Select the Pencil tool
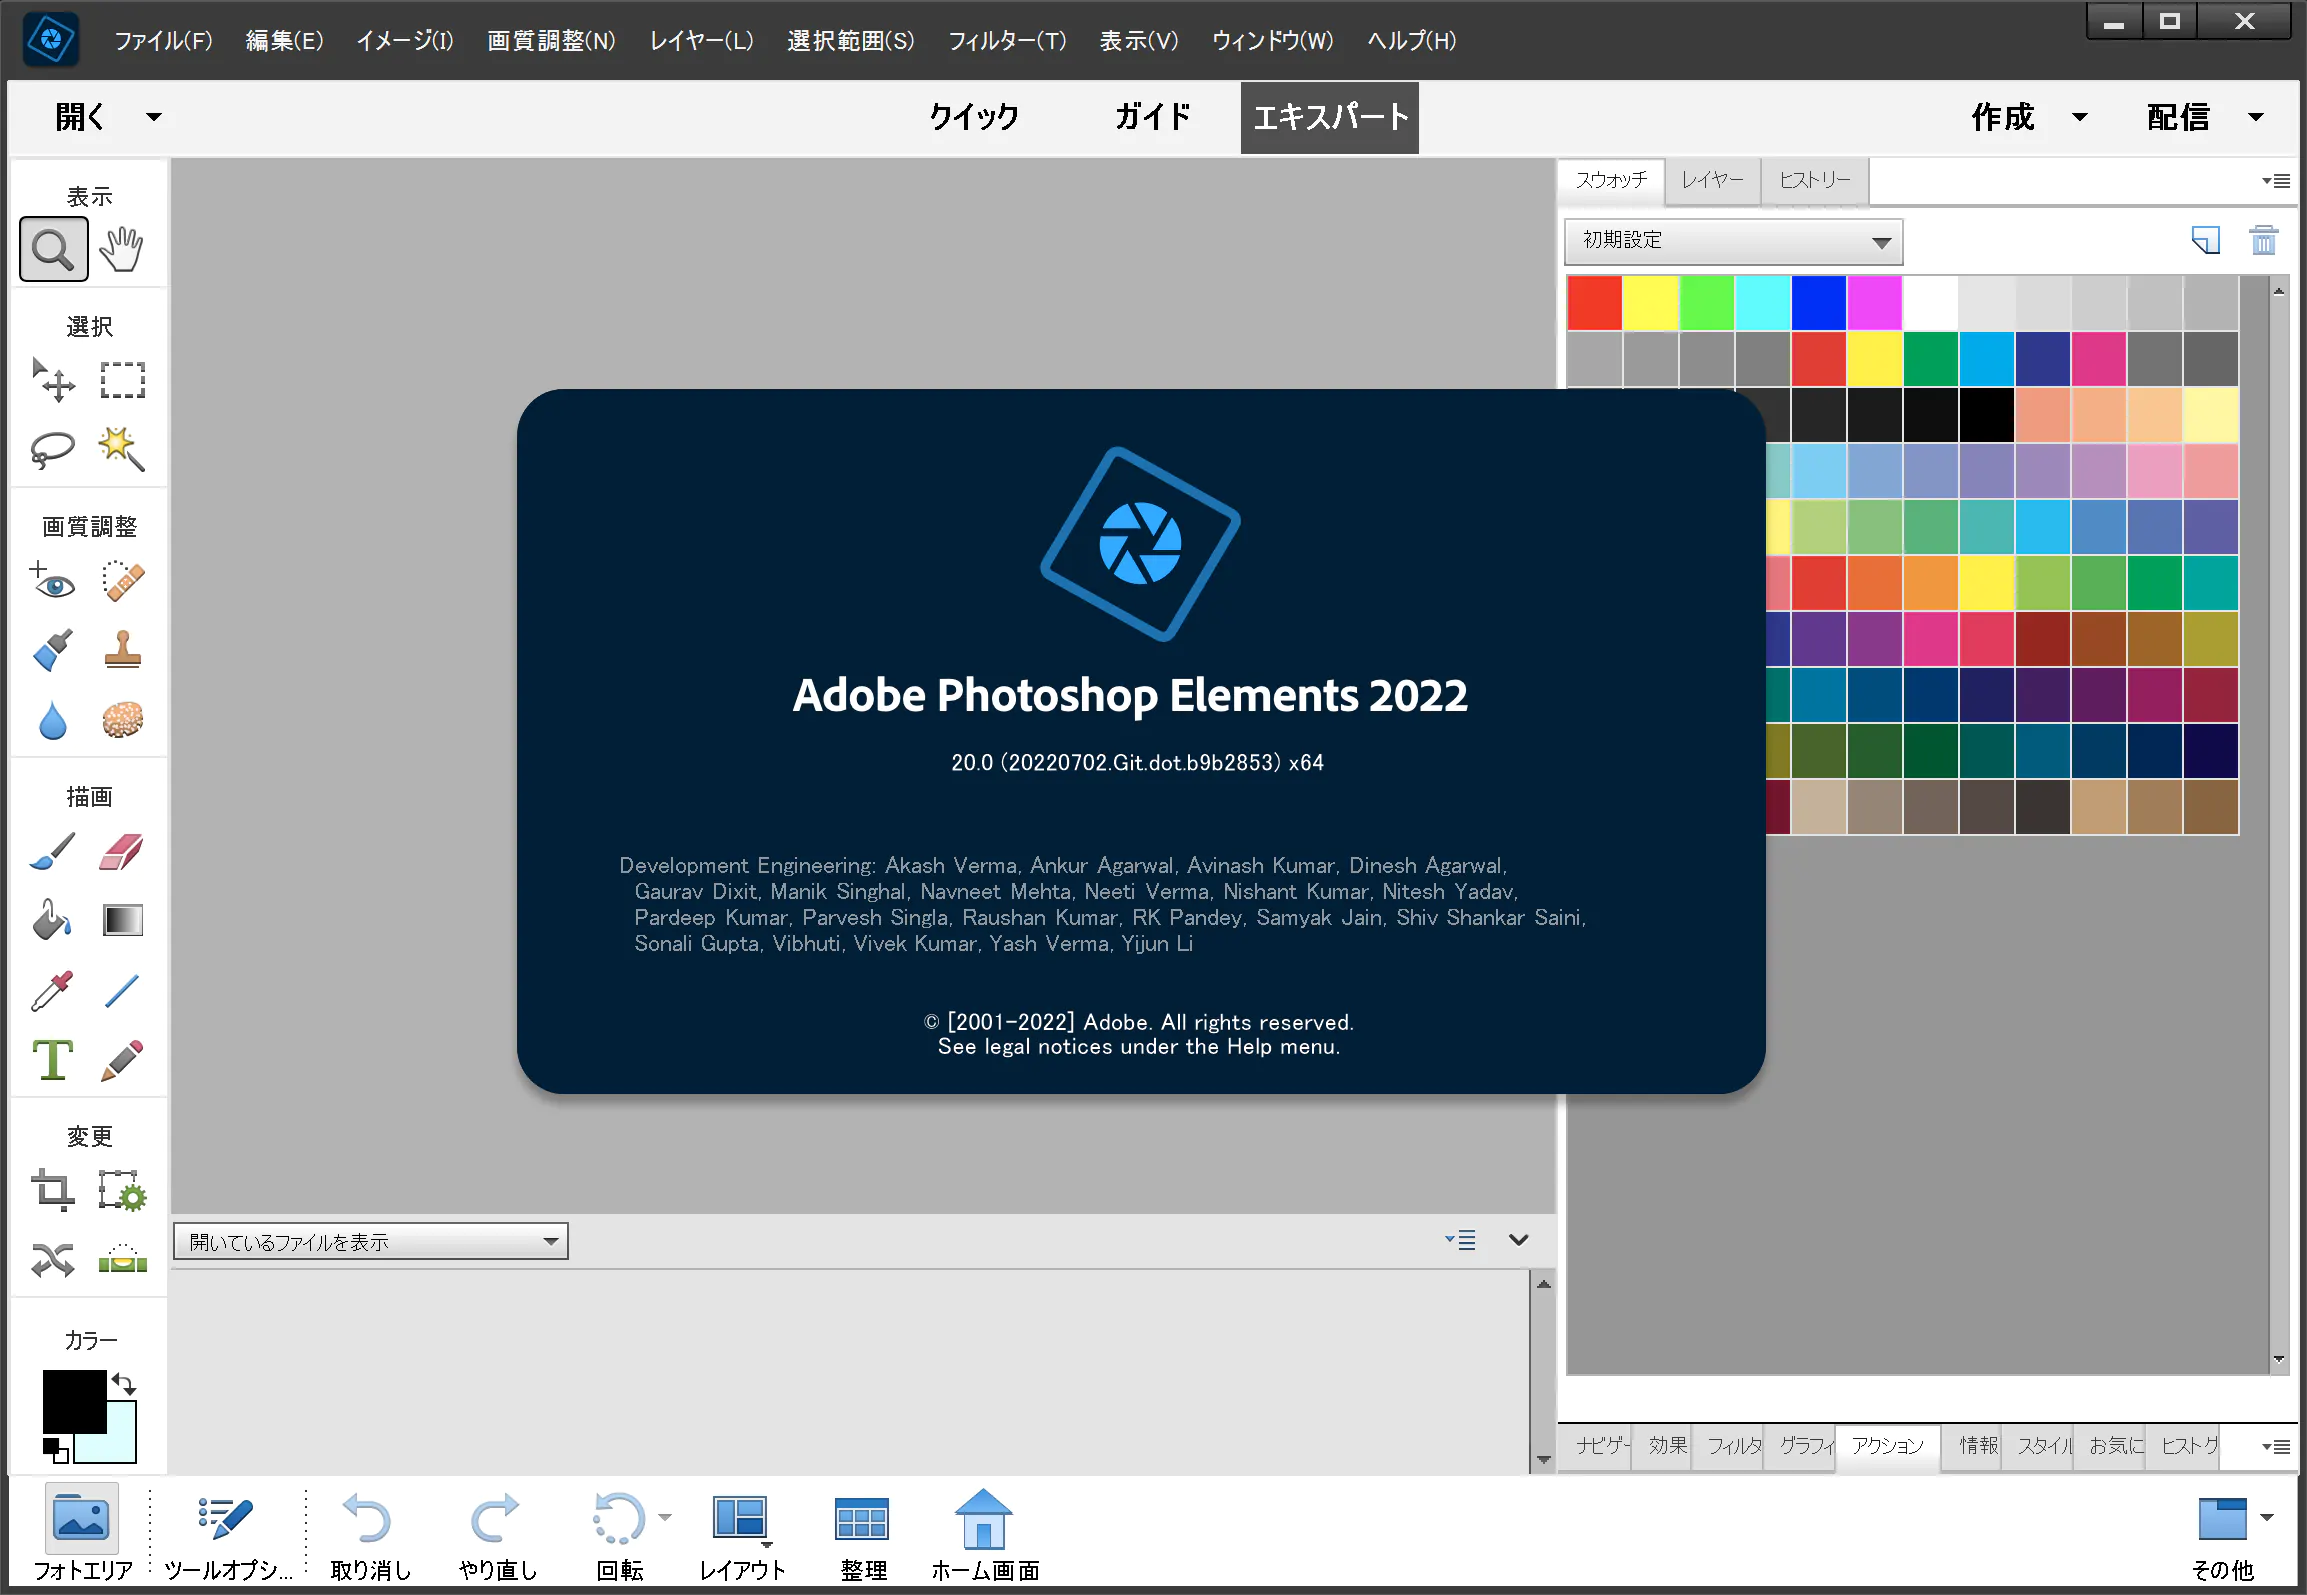The width and height of the screenshot is (2307, 1595). tap(122, 1060)
